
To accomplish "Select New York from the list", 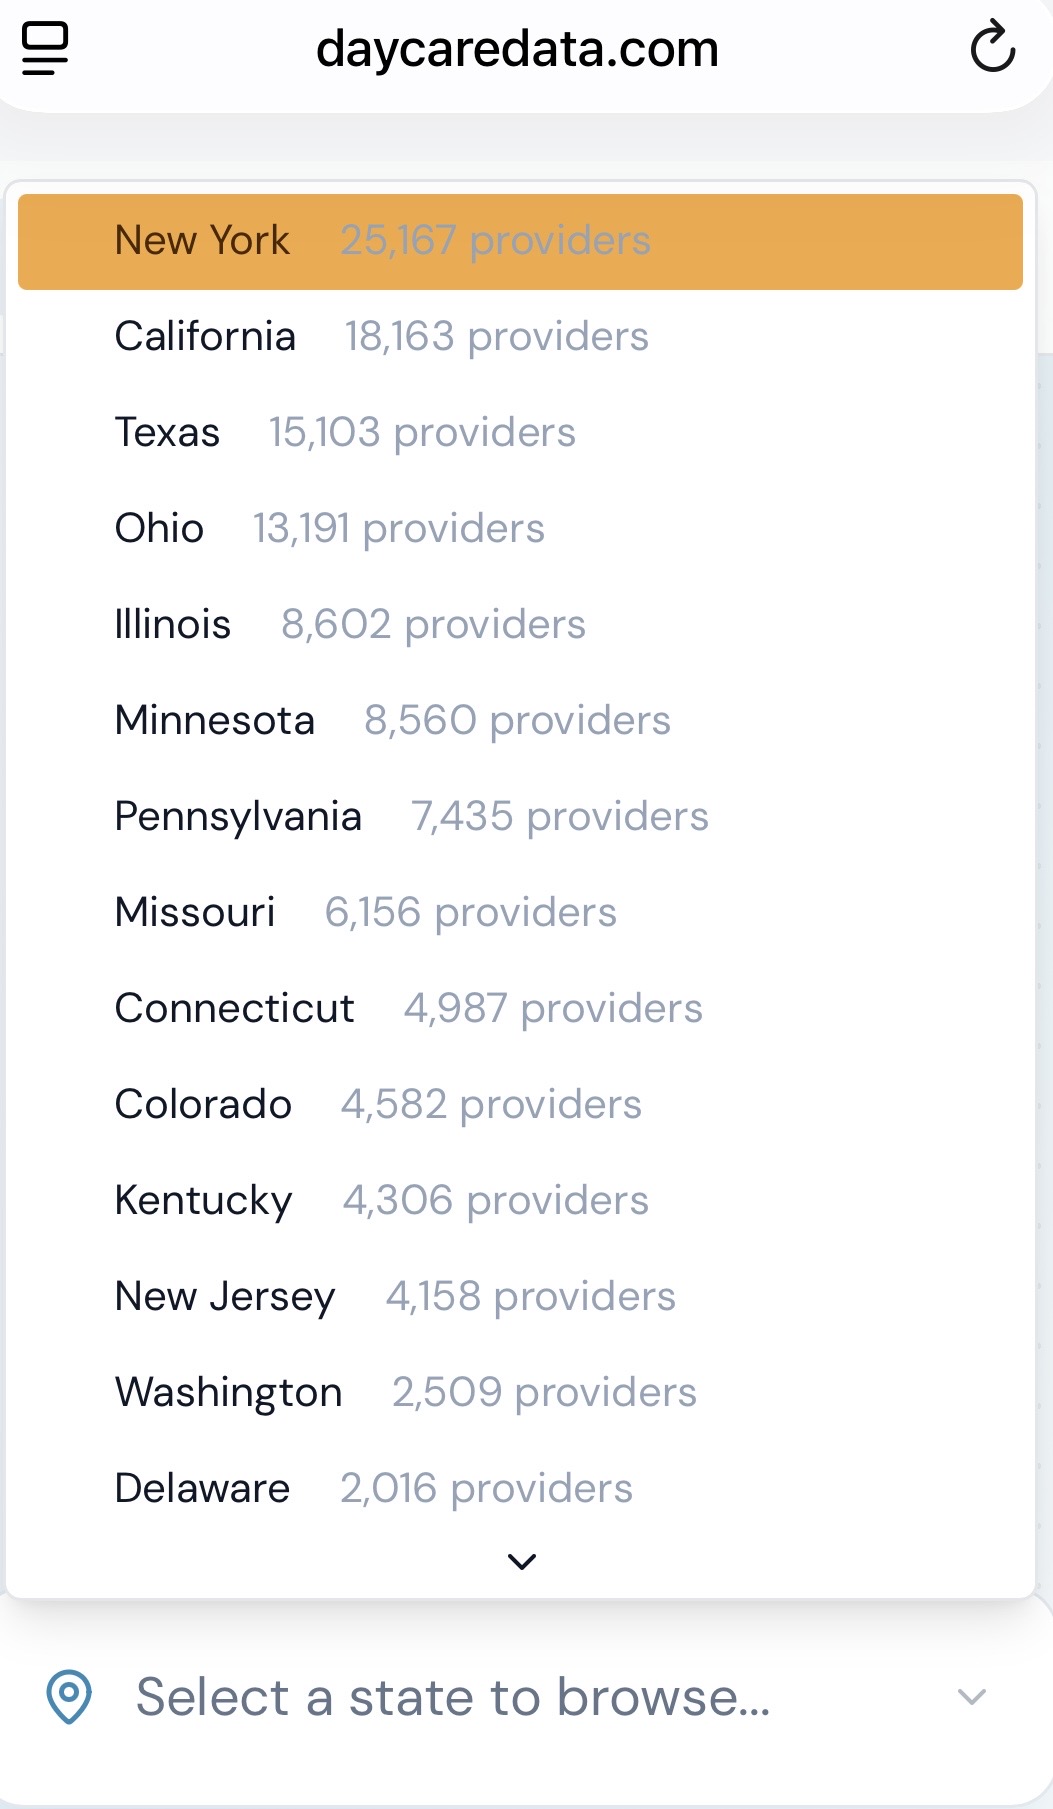I will point(520,241).
